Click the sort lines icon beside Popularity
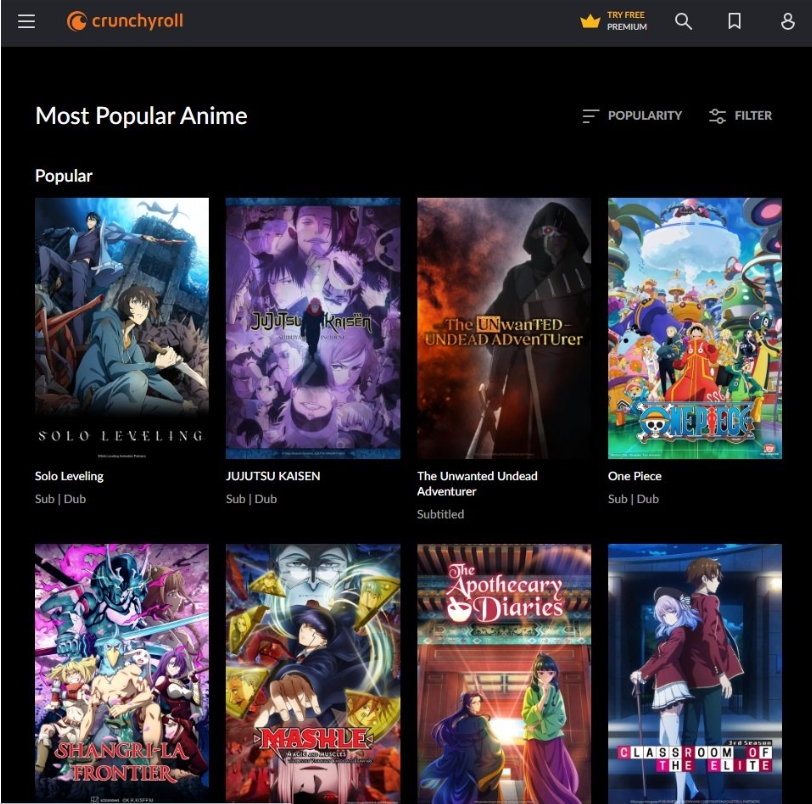The width and height of the screenshot is (812, 804). point(591,116)
